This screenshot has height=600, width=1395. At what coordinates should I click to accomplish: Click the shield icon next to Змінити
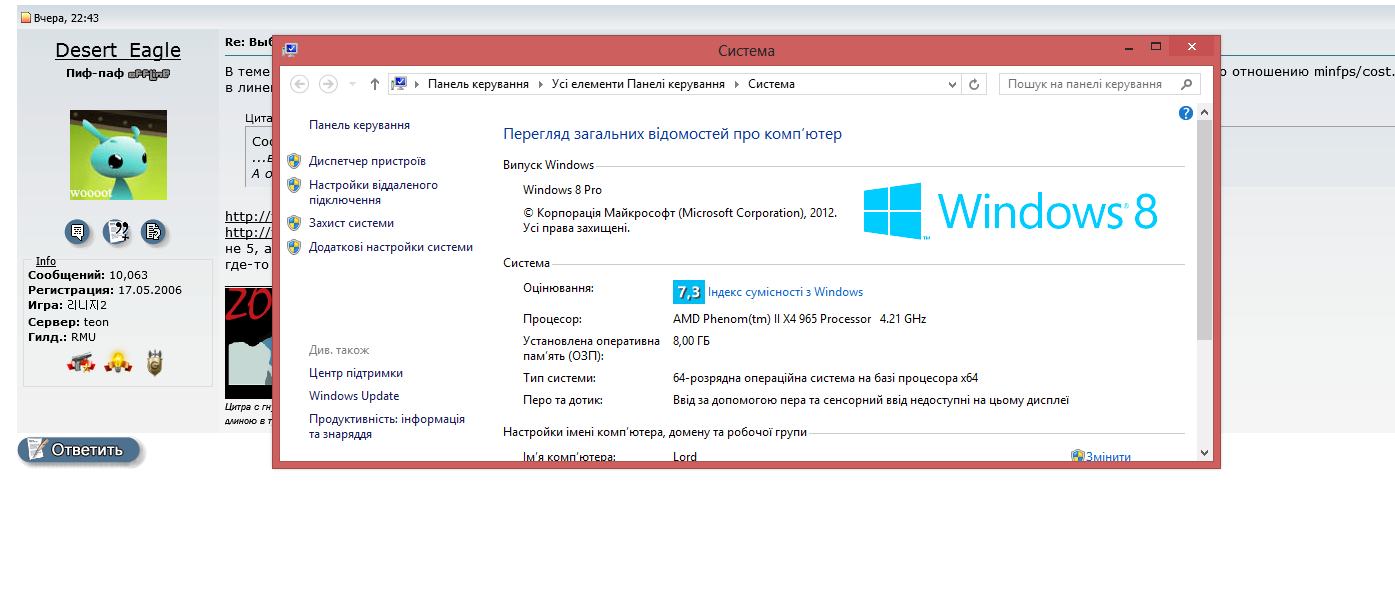[1078, 456]
